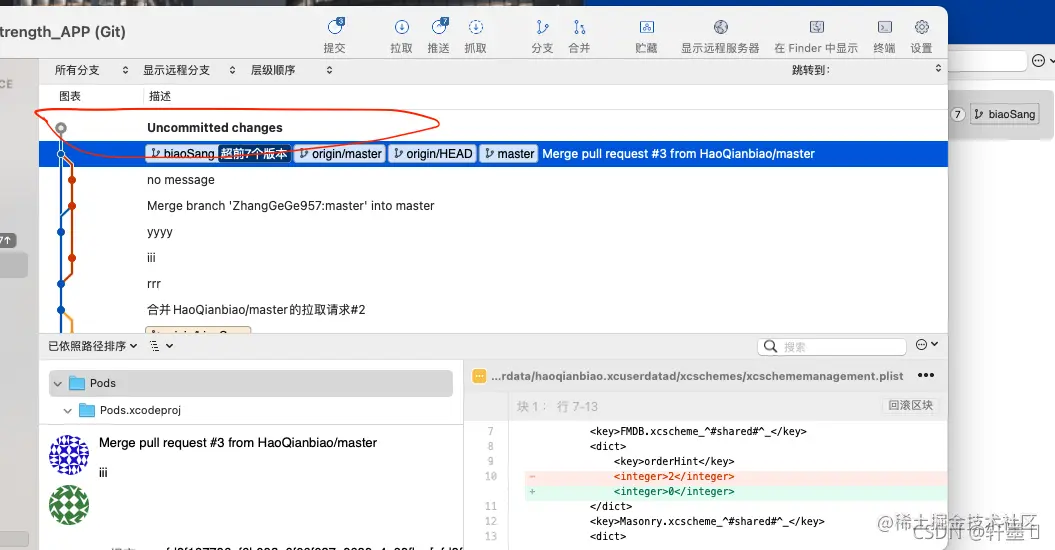The width and height of the screenshot is (1055, 550).
Task: Collapse the Pods.xcodeproj folder
Action: coord(67,411)
